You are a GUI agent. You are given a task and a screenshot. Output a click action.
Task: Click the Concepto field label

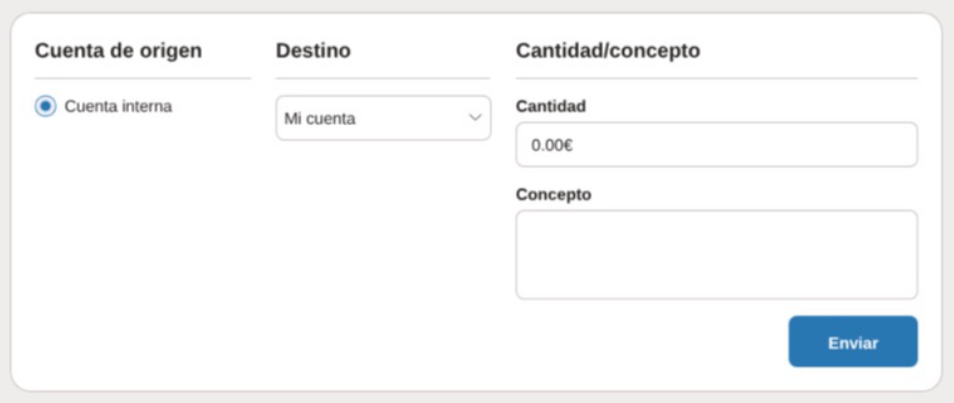554,194
